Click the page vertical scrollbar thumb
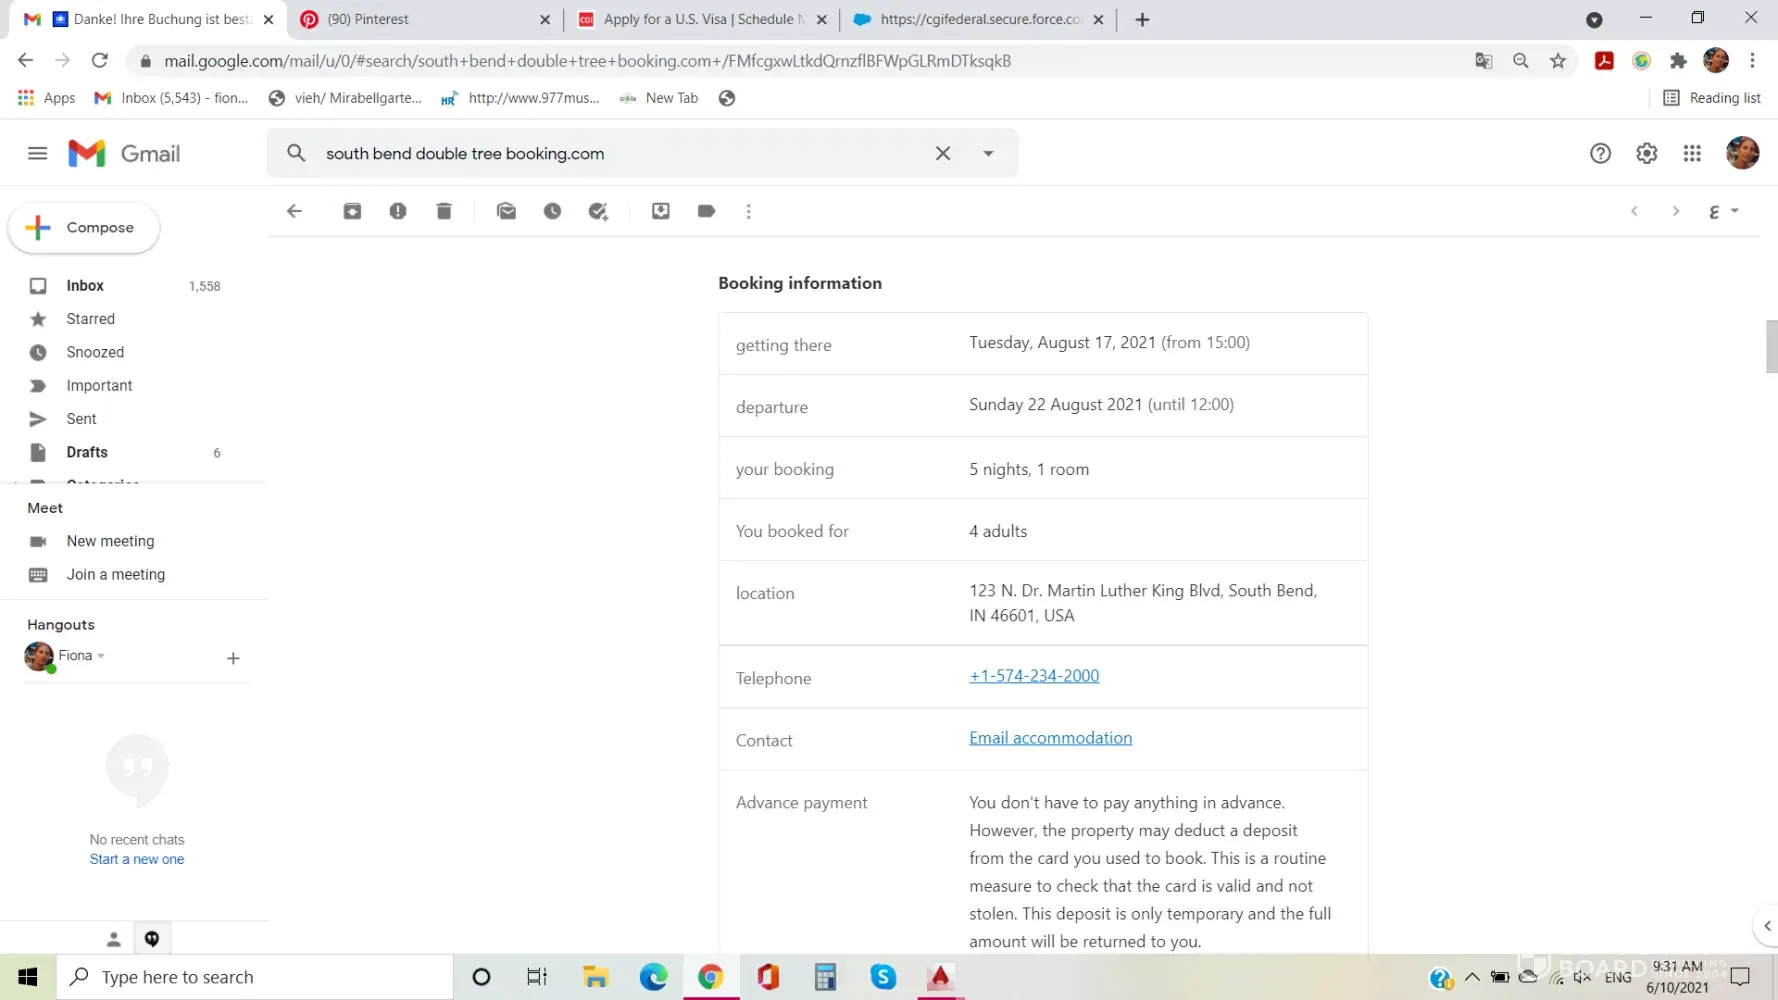 pyautogui.click(x=1771, y=346)
